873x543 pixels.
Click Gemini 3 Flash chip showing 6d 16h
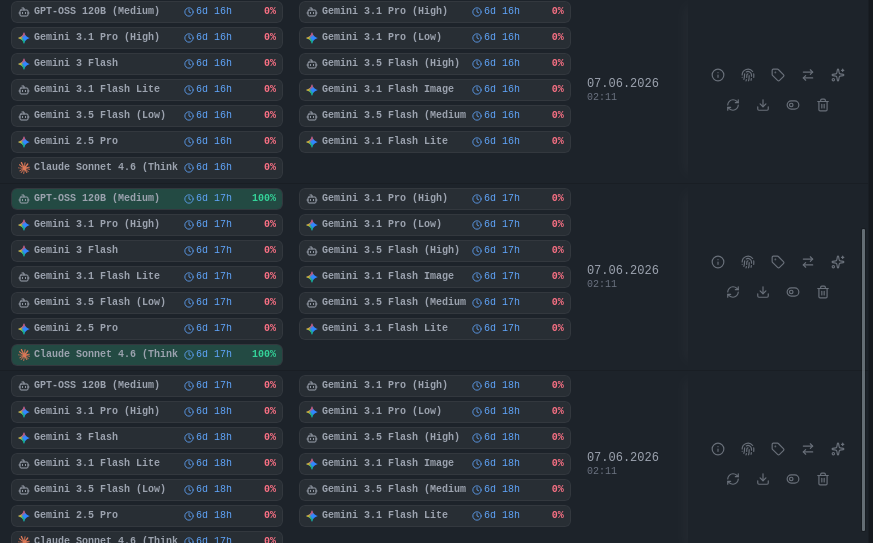click(147, 63)
